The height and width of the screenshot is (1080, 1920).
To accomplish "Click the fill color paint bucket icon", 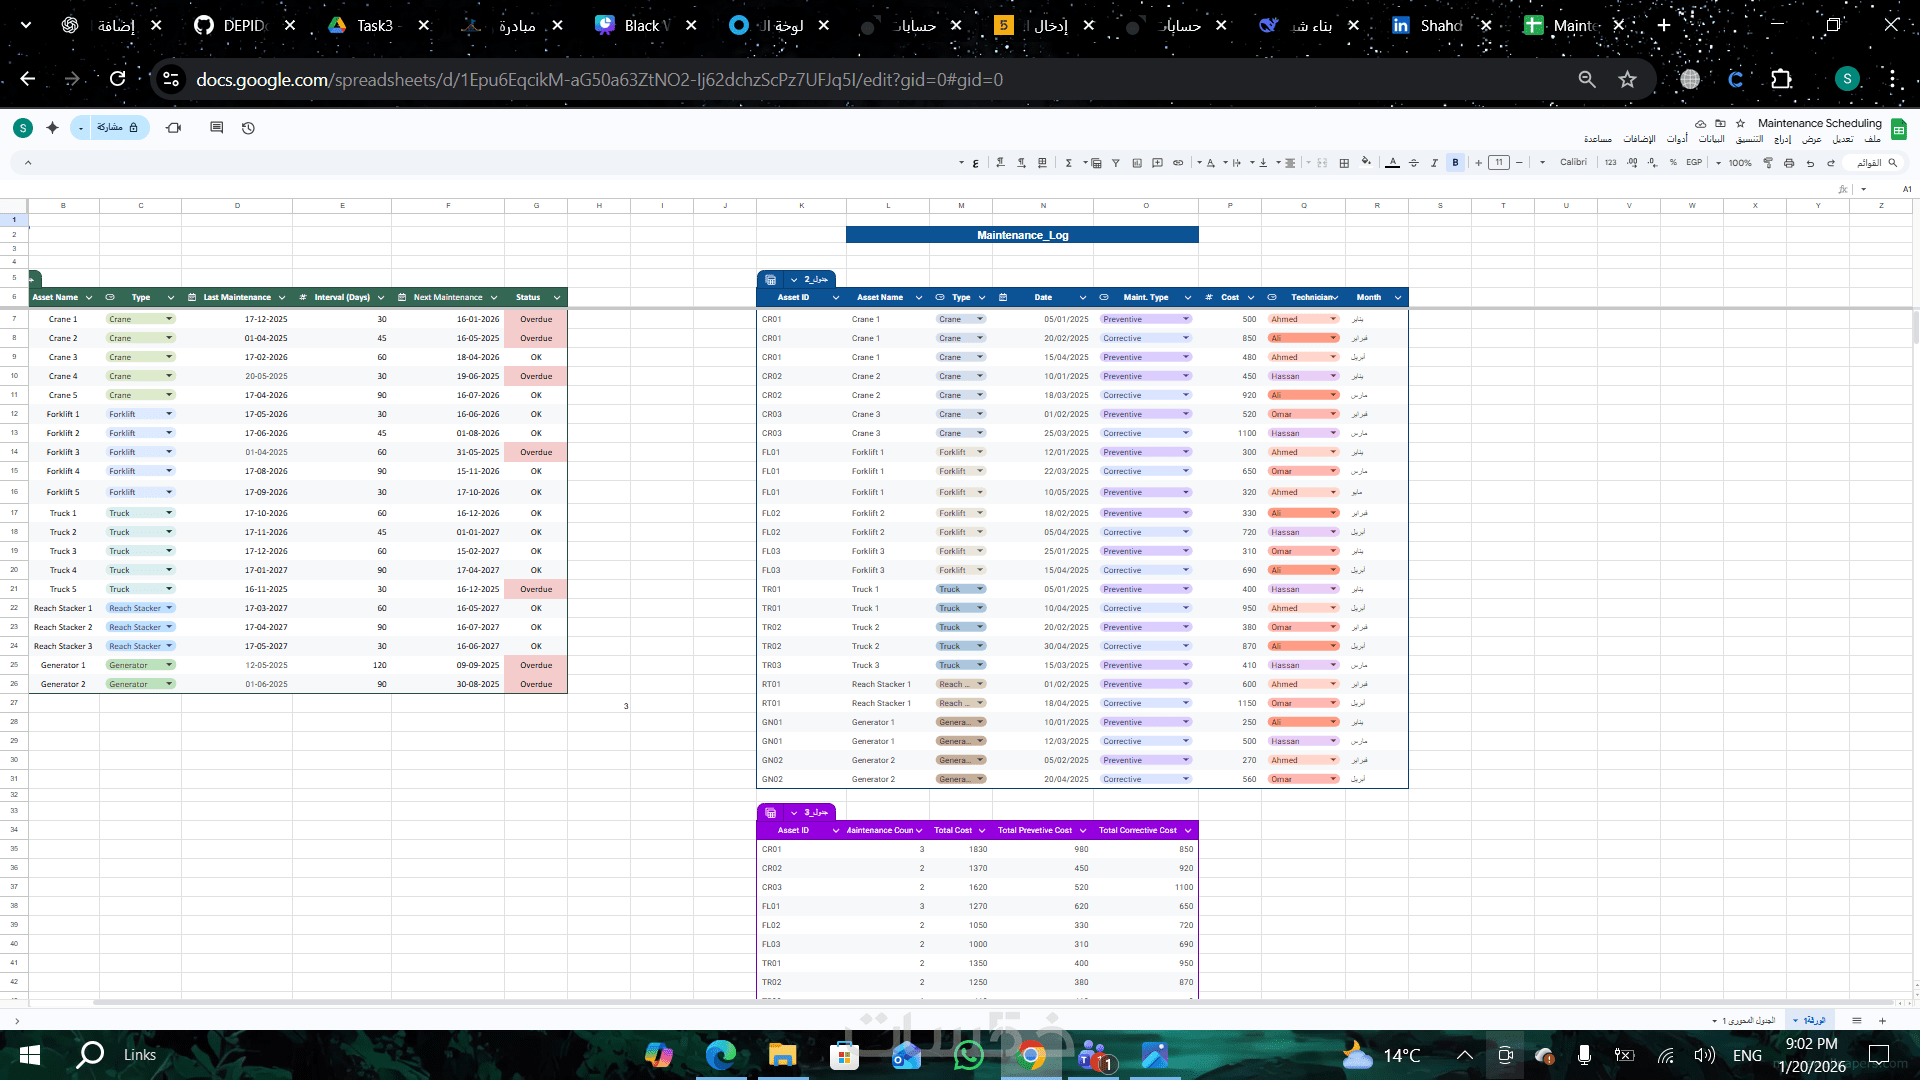I will 1366,162.
